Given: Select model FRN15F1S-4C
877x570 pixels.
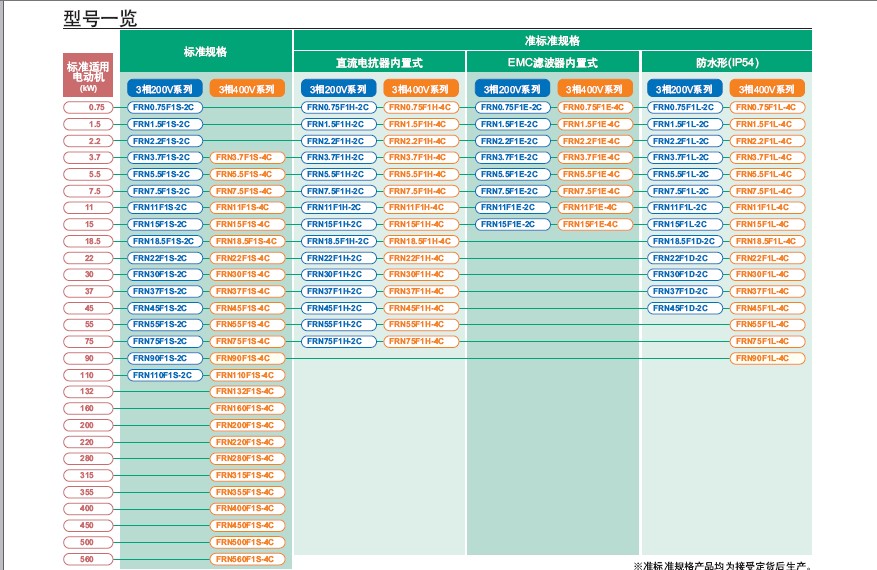Looking at the screenshot, I should [247, 224].
